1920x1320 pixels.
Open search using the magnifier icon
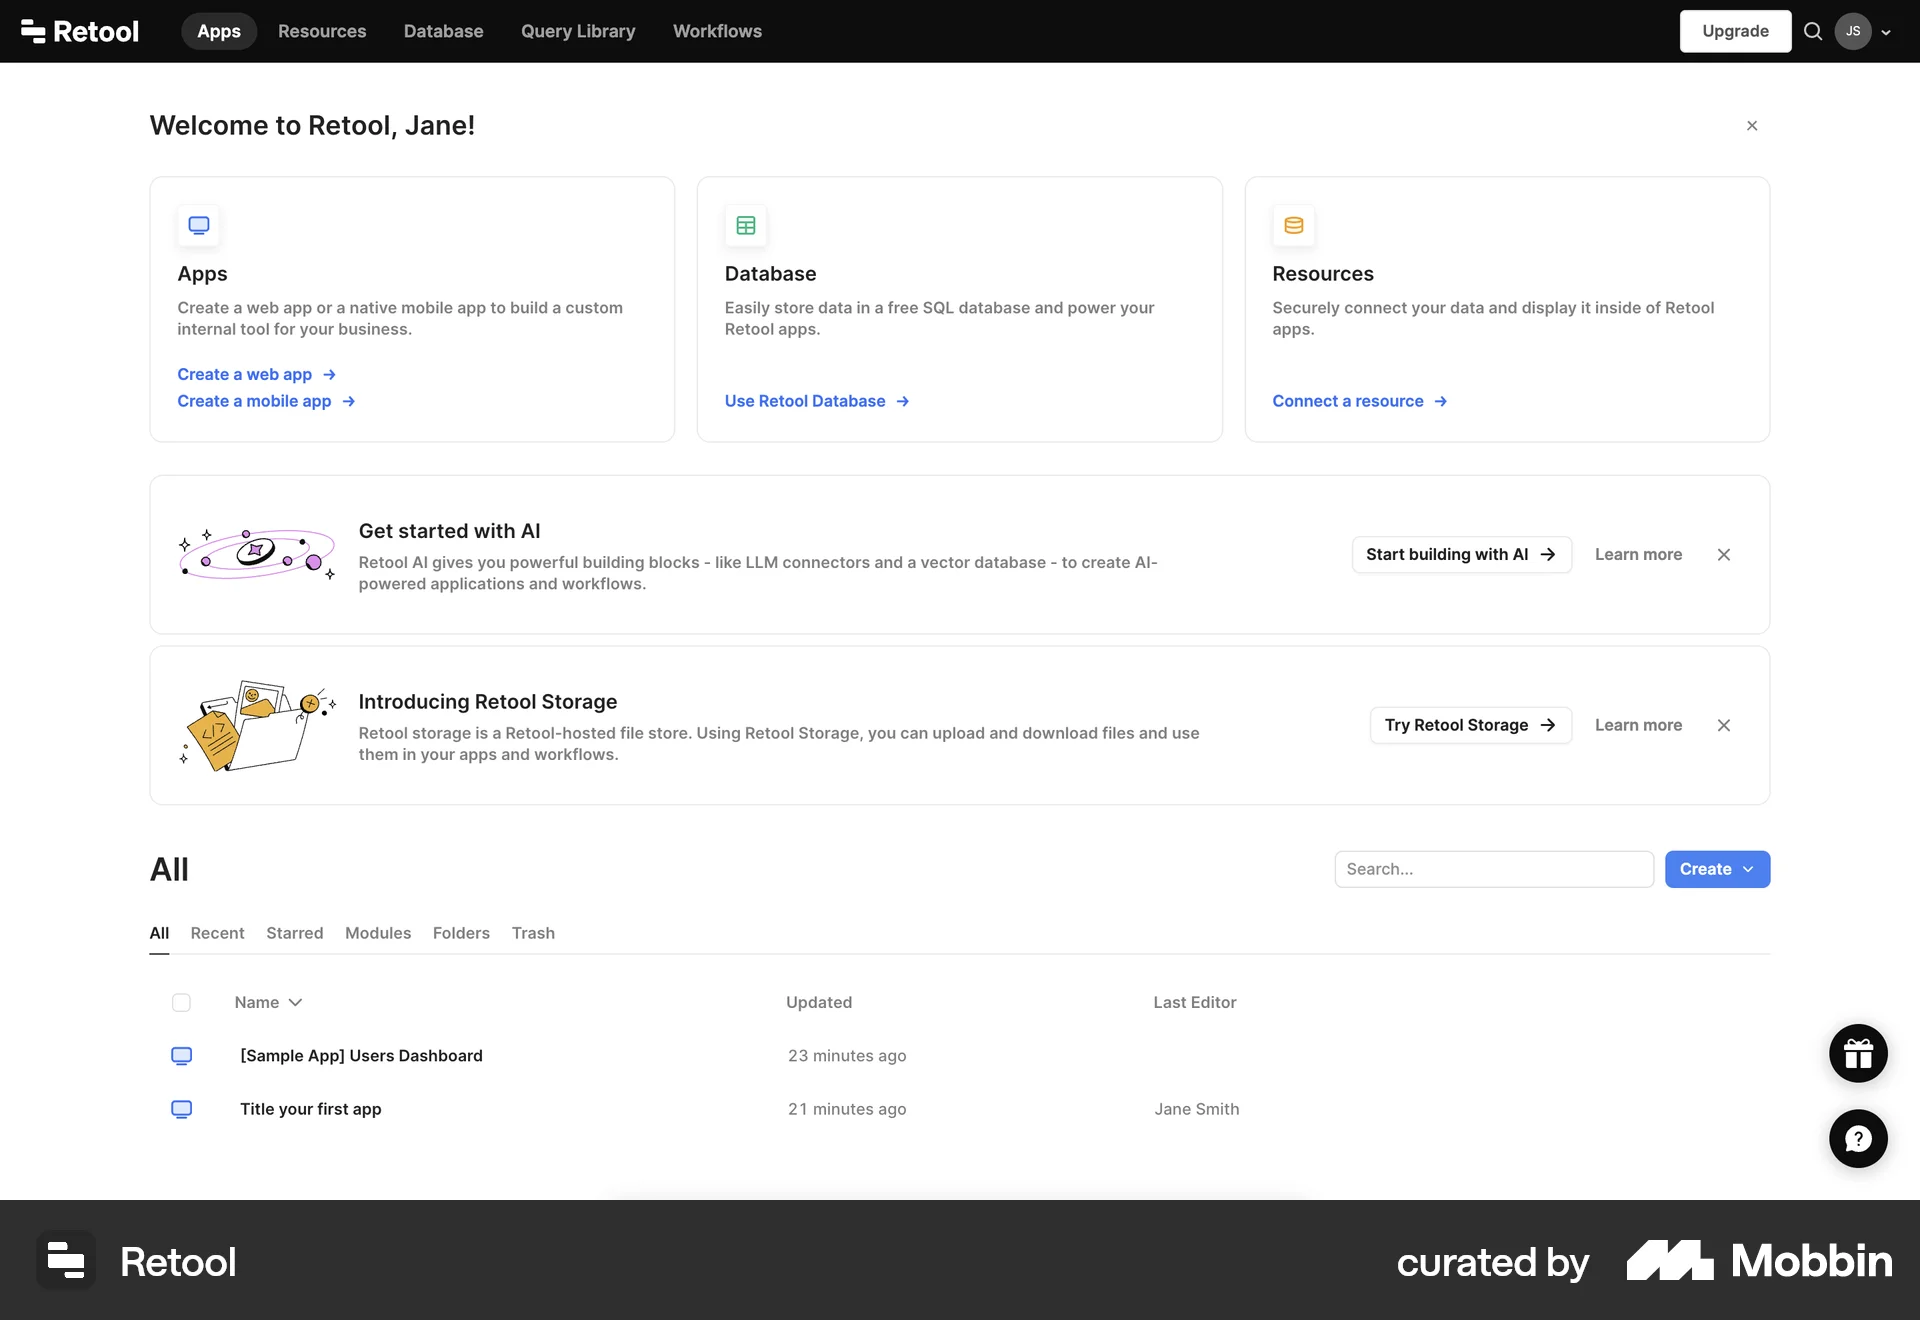coord(1813,31)
